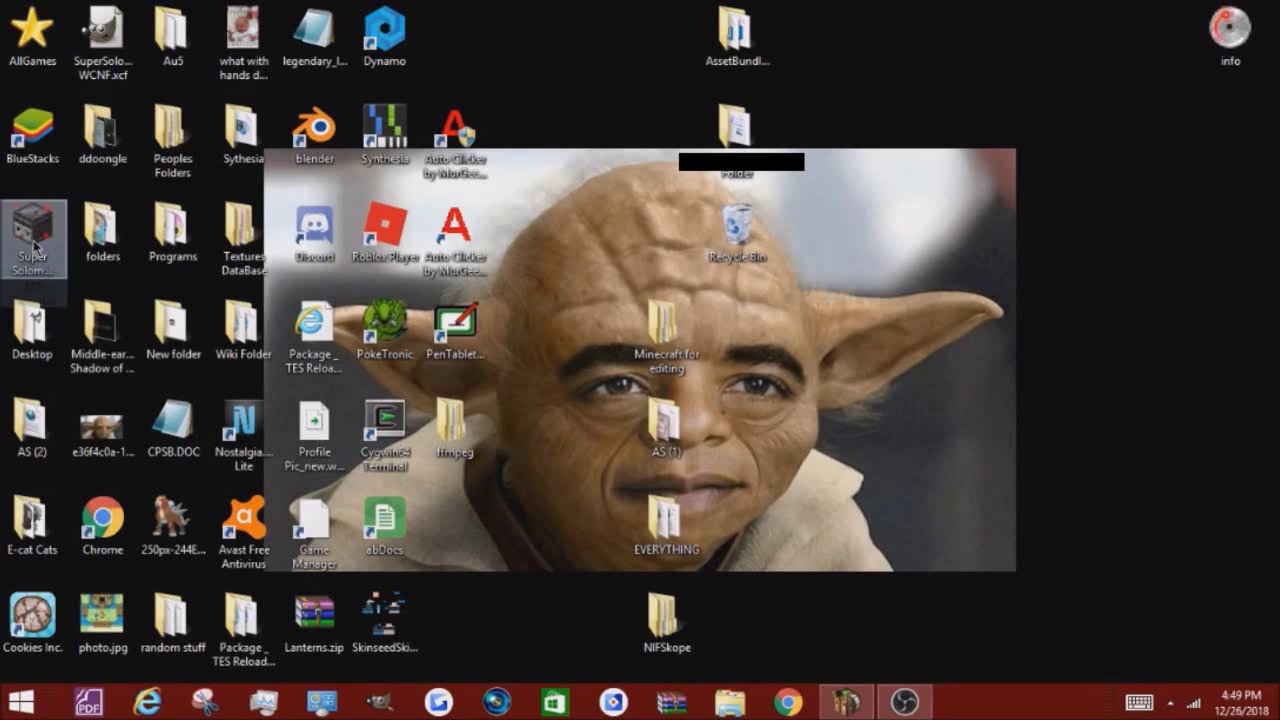Launch Chrome from the desktop shortcut

pos(102,527)
